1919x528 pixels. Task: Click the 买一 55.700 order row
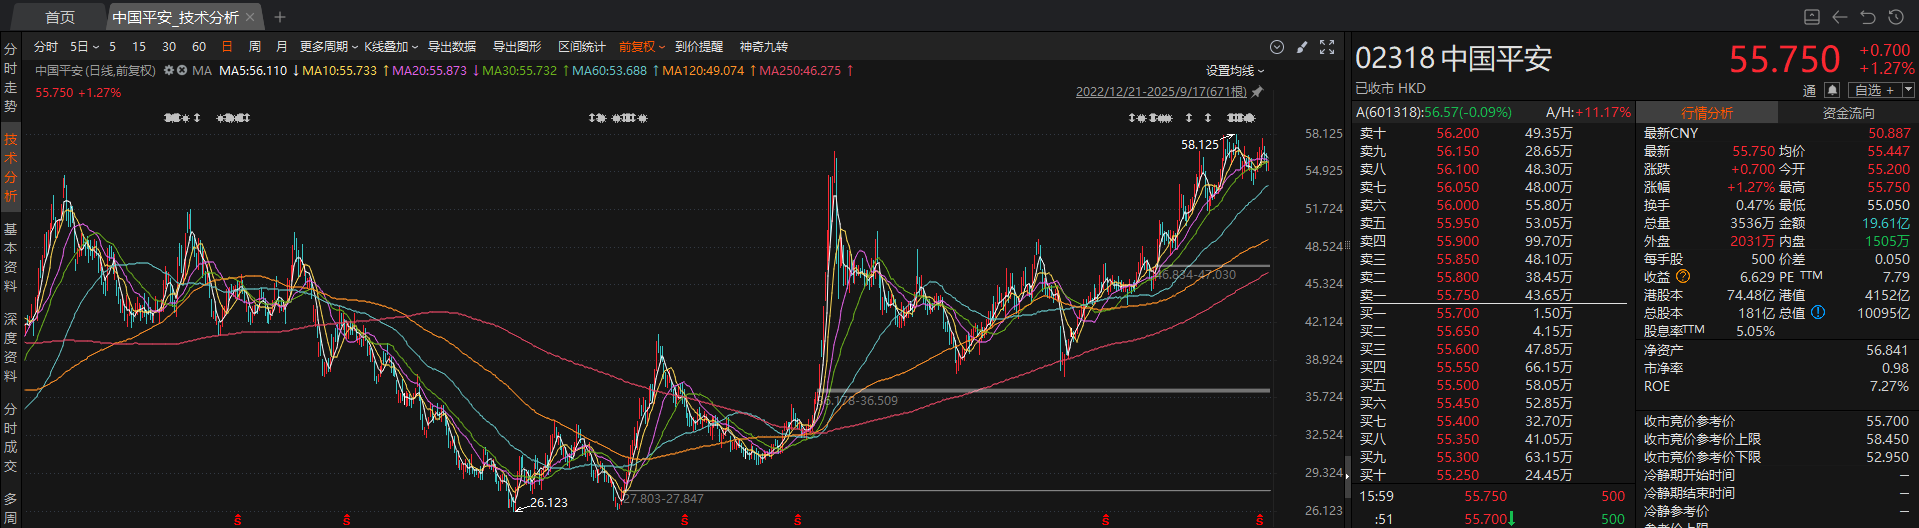click(x=1494, y=313)
